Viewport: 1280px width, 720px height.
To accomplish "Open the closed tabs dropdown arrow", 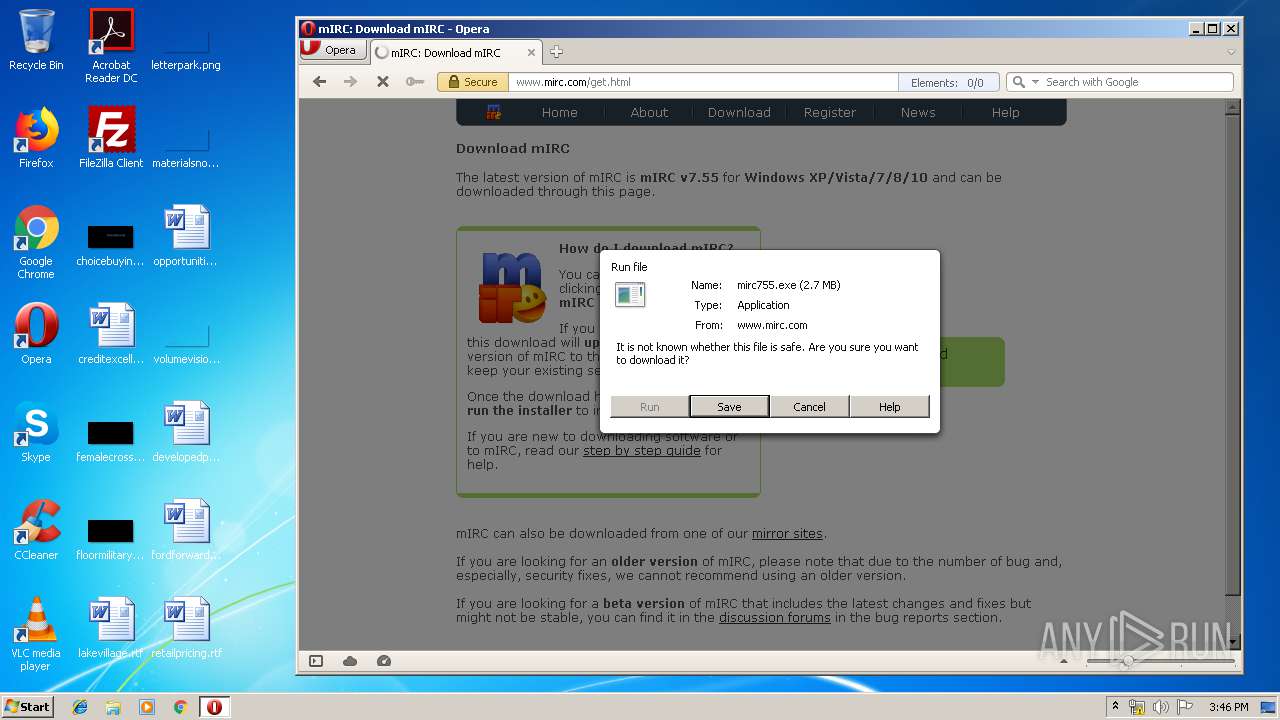I will tap(1231, 52).
